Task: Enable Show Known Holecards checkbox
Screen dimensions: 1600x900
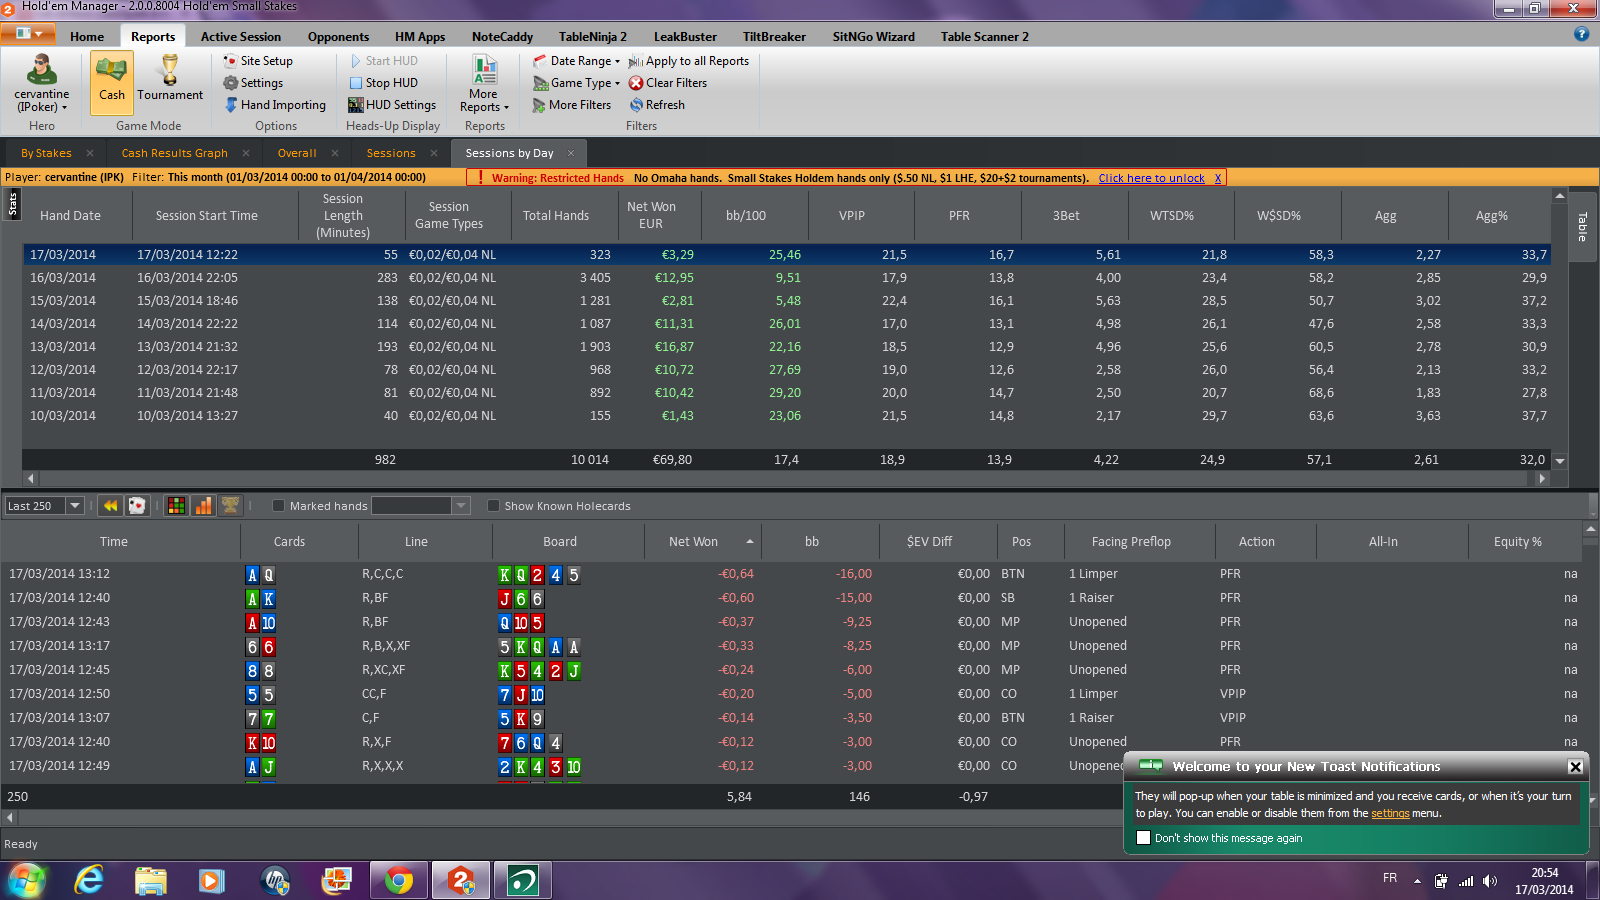Action: tap(493, 506)
